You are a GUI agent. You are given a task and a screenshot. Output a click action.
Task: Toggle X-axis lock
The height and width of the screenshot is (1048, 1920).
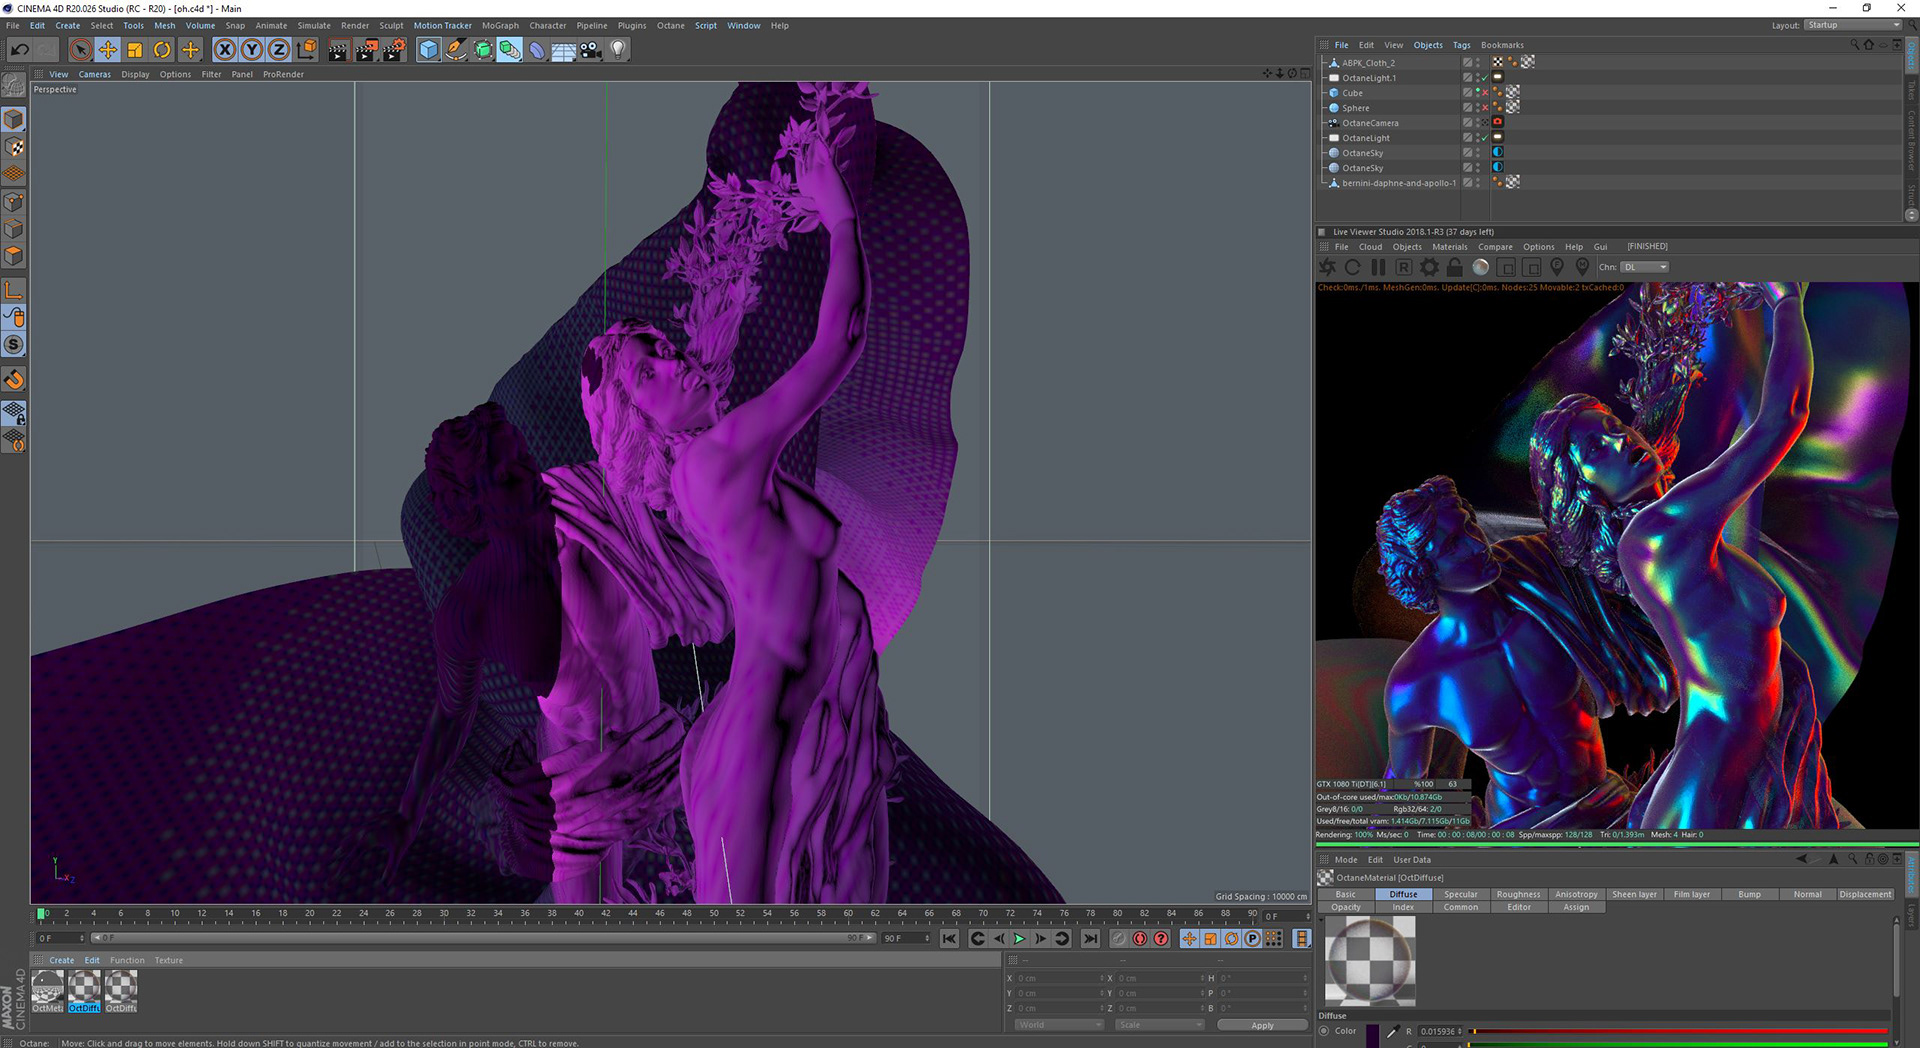225,50
